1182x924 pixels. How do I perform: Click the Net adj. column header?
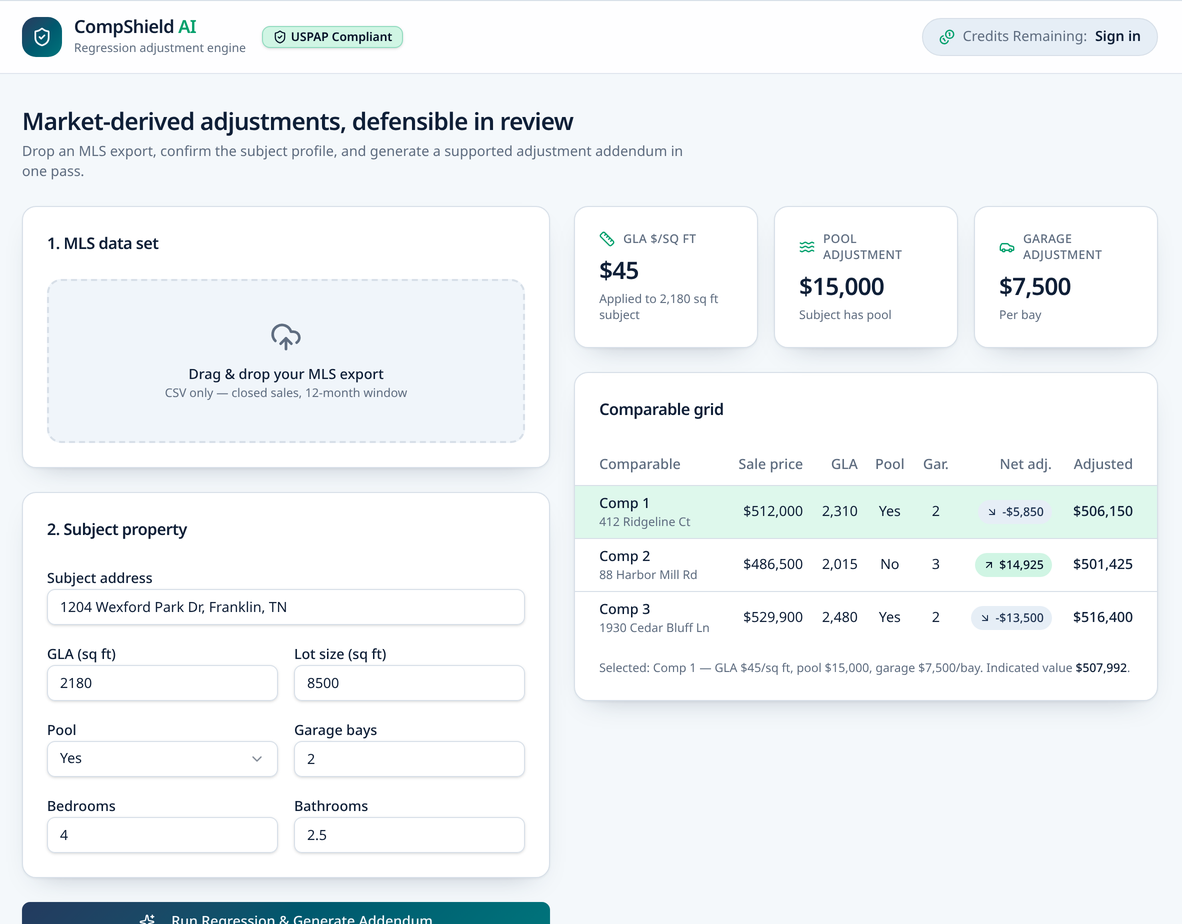1025,464
